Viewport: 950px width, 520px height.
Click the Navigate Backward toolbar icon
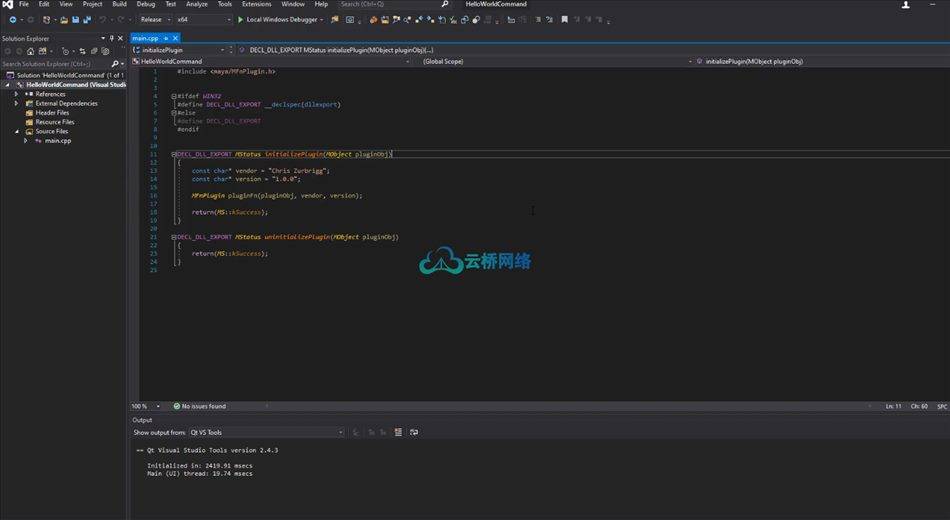[x=13, y=20]
